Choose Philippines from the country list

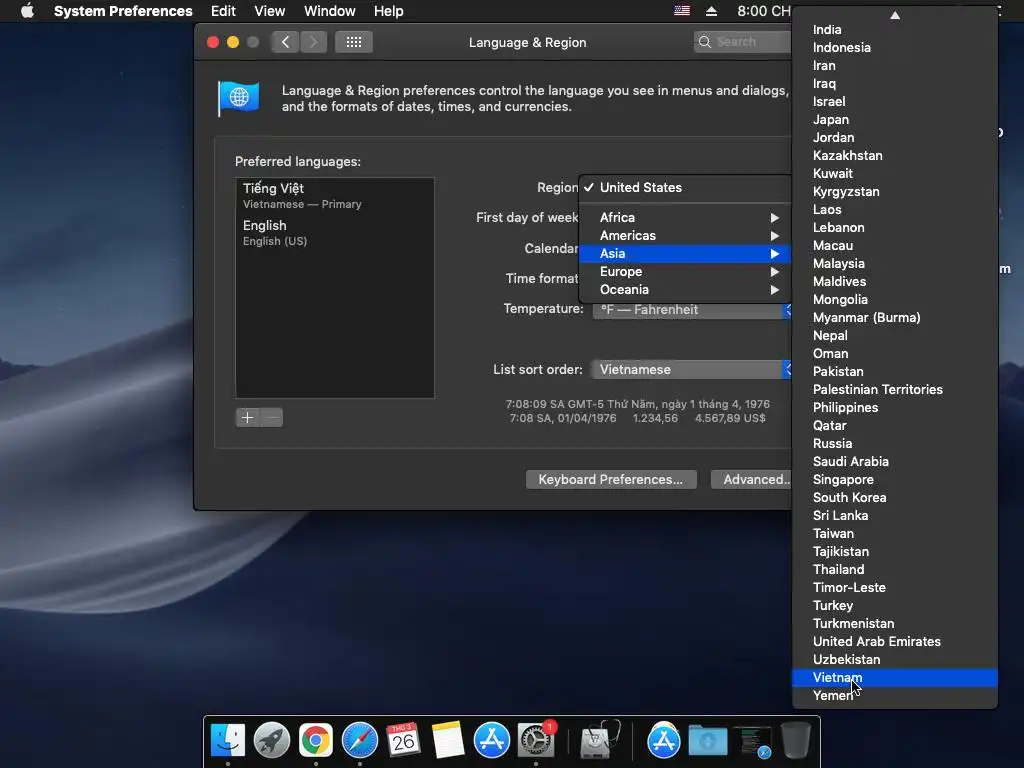tap(895, 408)
